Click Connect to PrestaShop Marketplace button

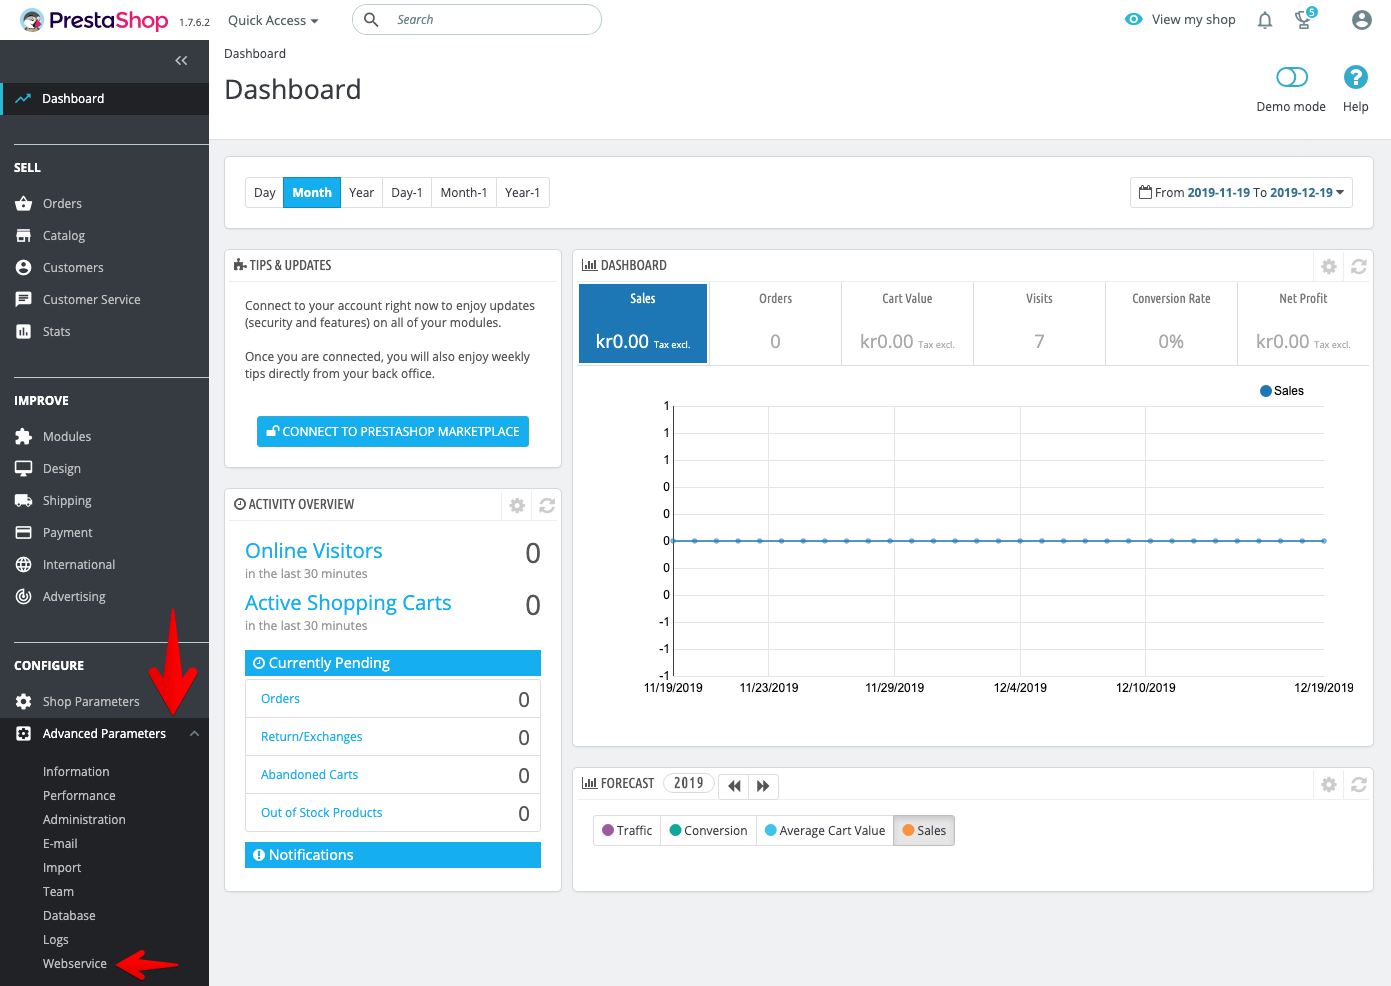coord(393,431)
